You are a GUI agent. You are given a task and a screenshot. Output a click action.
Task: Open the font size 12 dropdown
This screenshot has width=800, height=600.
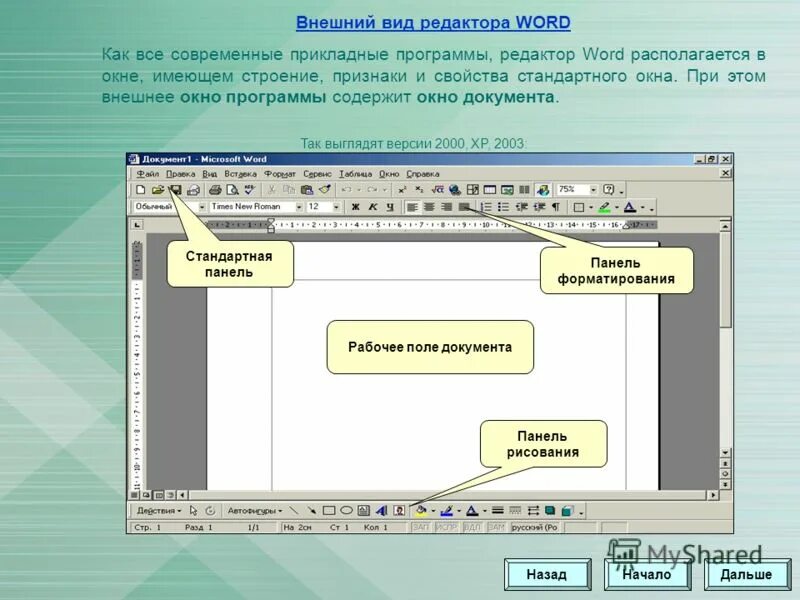tap(336, 207)
